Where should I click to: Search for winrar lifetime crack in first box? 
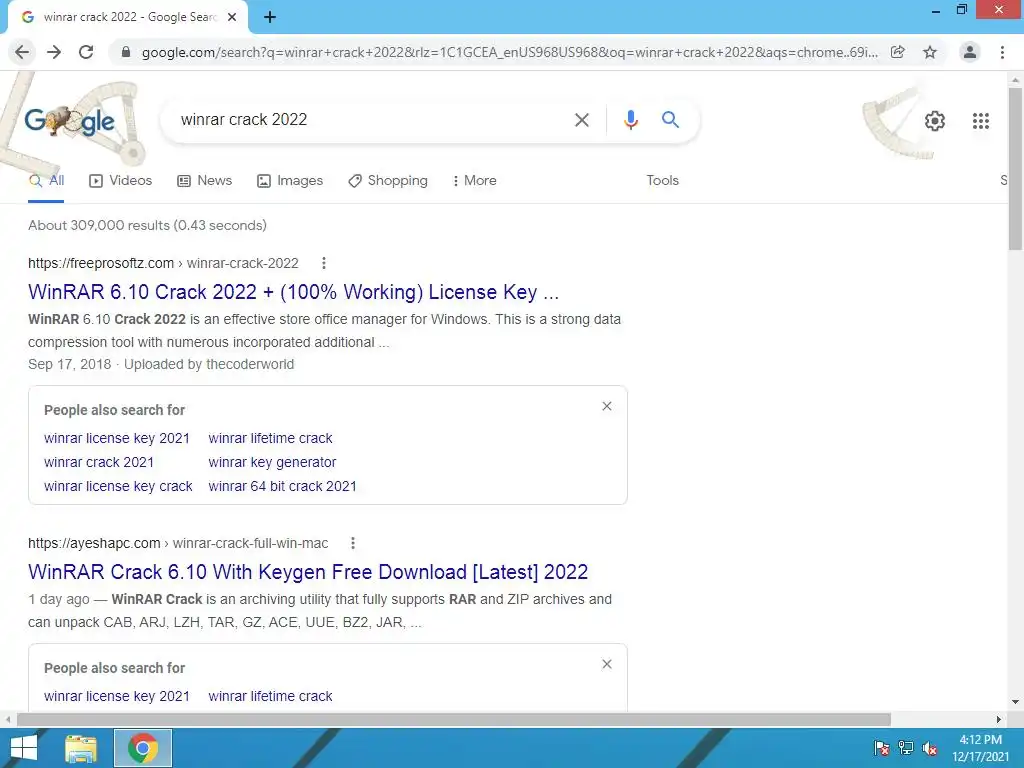tap(270, 438)
